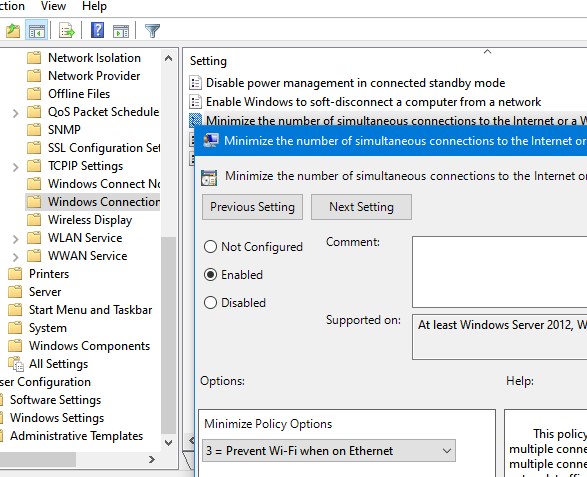Select Start Menu and Taskbar tree item
The image size is (587, 477).
point(91,310)
